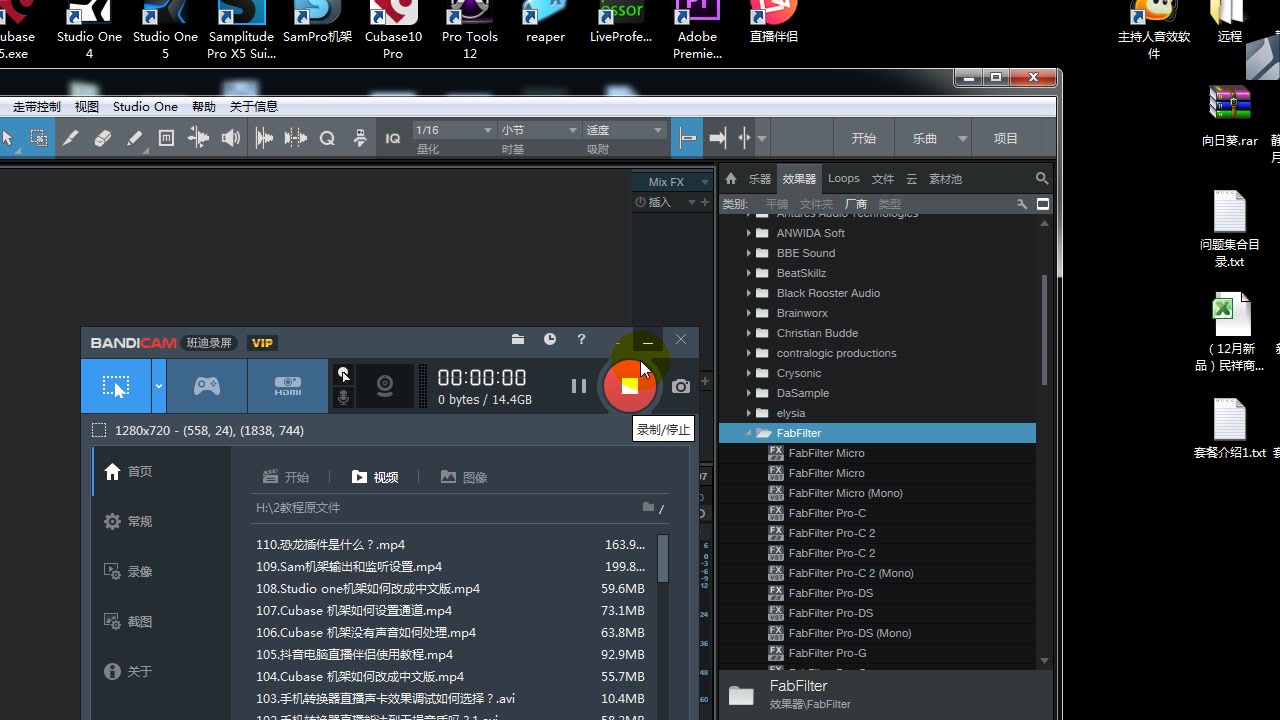Open the 乐曲 page button
The height and width of the screenshot is (720, 1280).
925,139
